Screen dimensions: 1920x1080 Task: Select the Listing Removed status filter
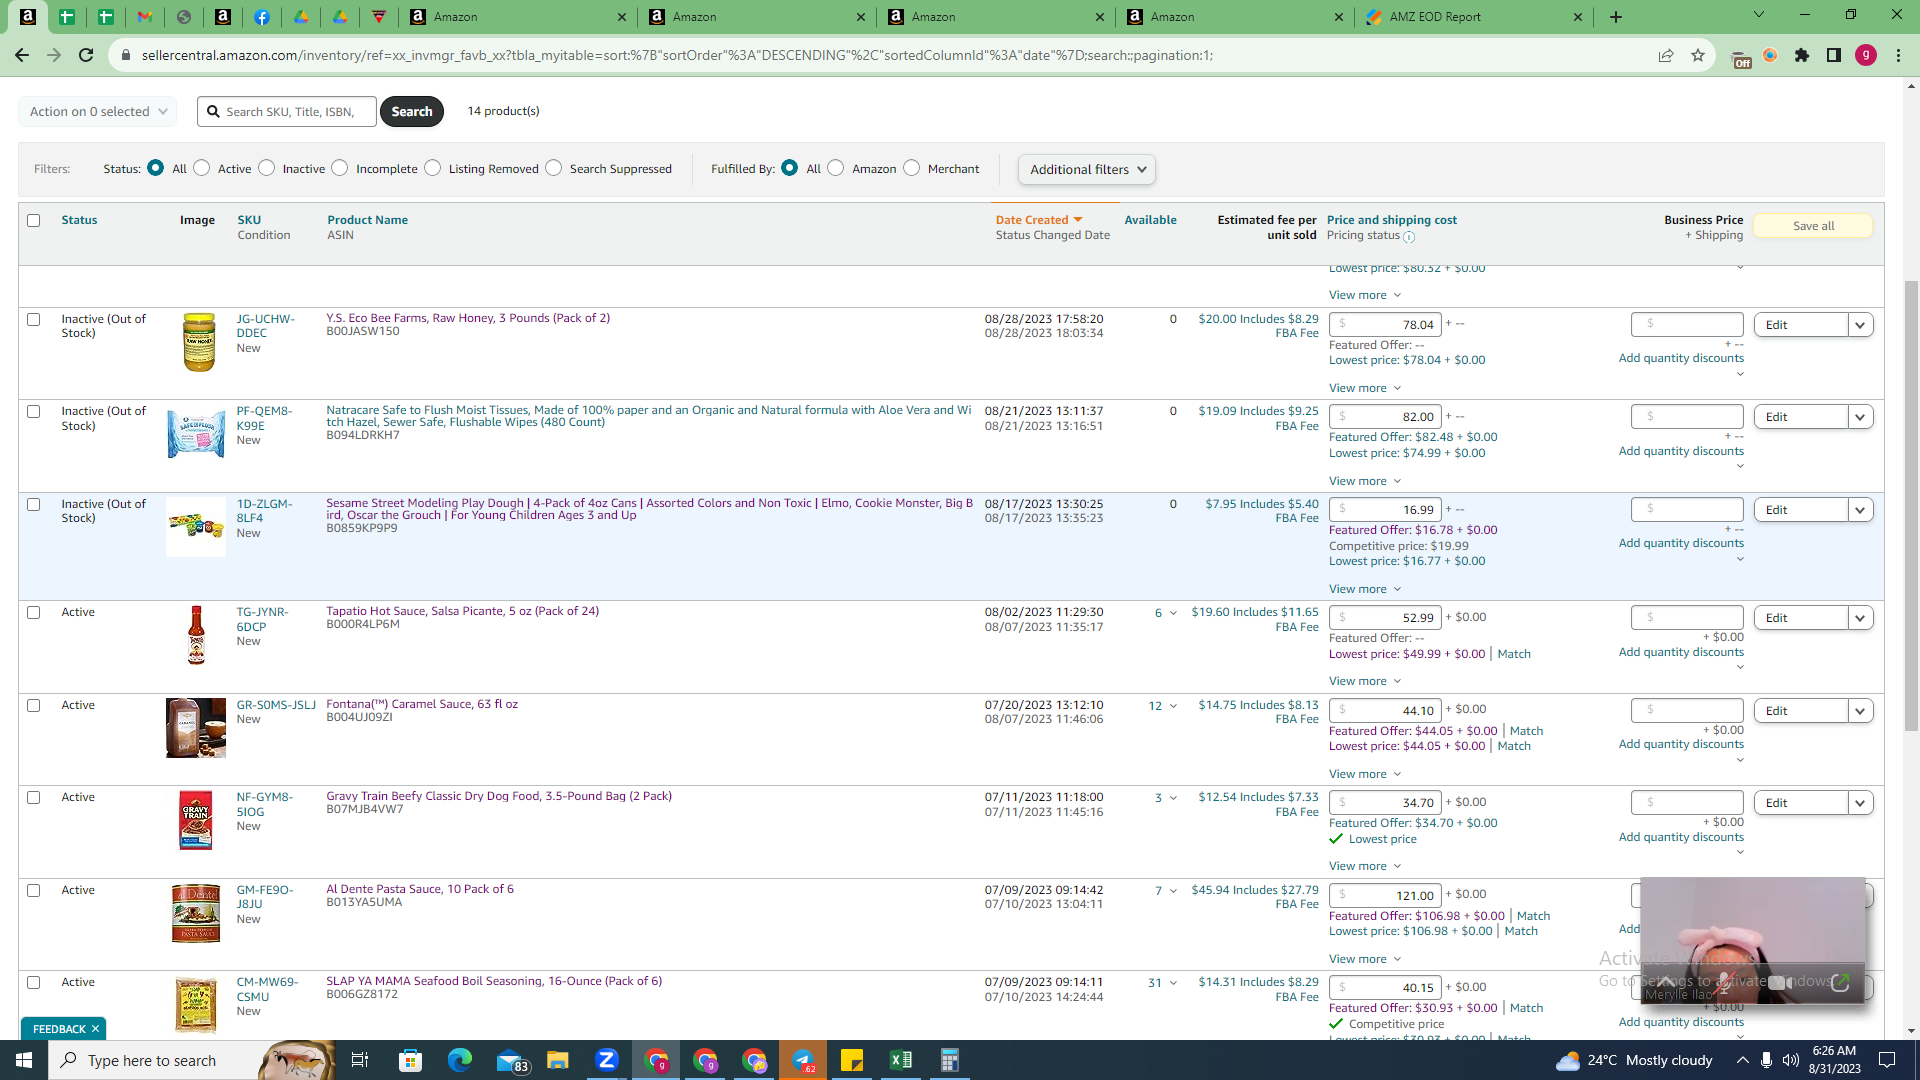point(432,168)
